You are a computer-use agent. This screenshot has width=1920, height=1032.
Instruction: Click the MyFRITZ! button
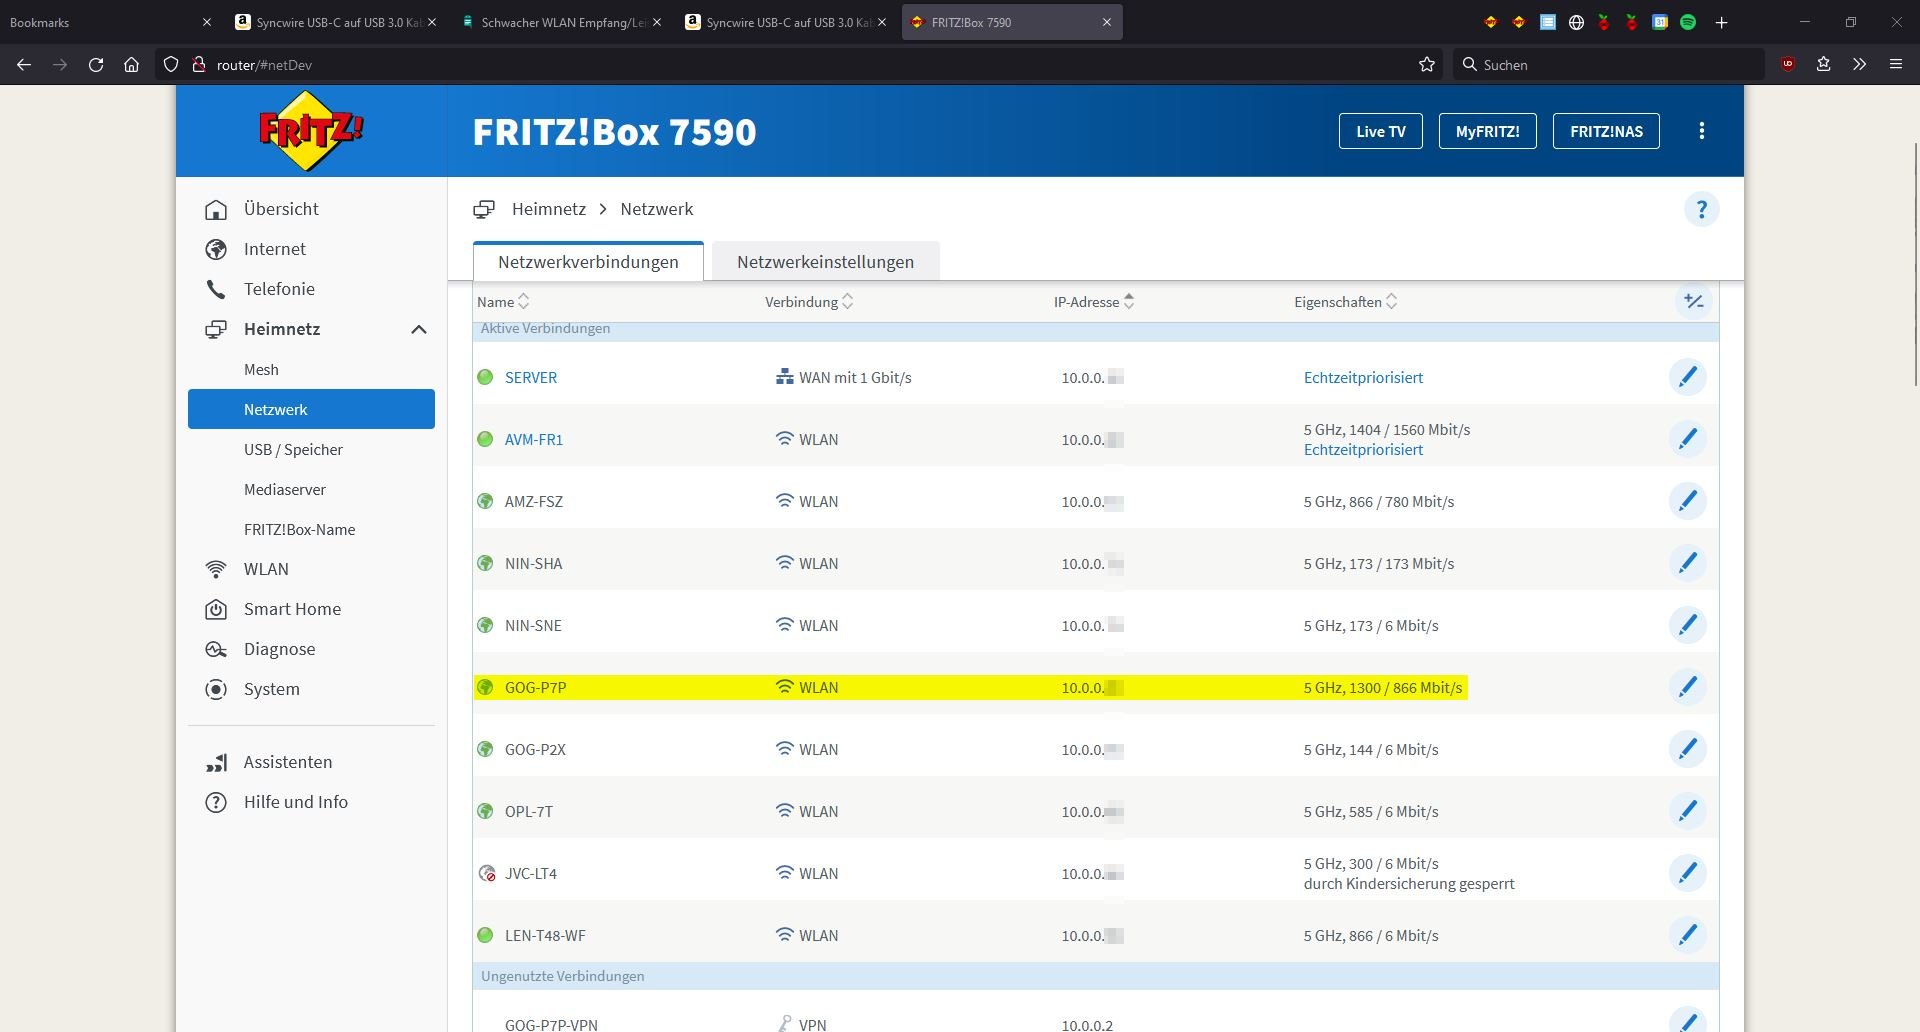1487,131
